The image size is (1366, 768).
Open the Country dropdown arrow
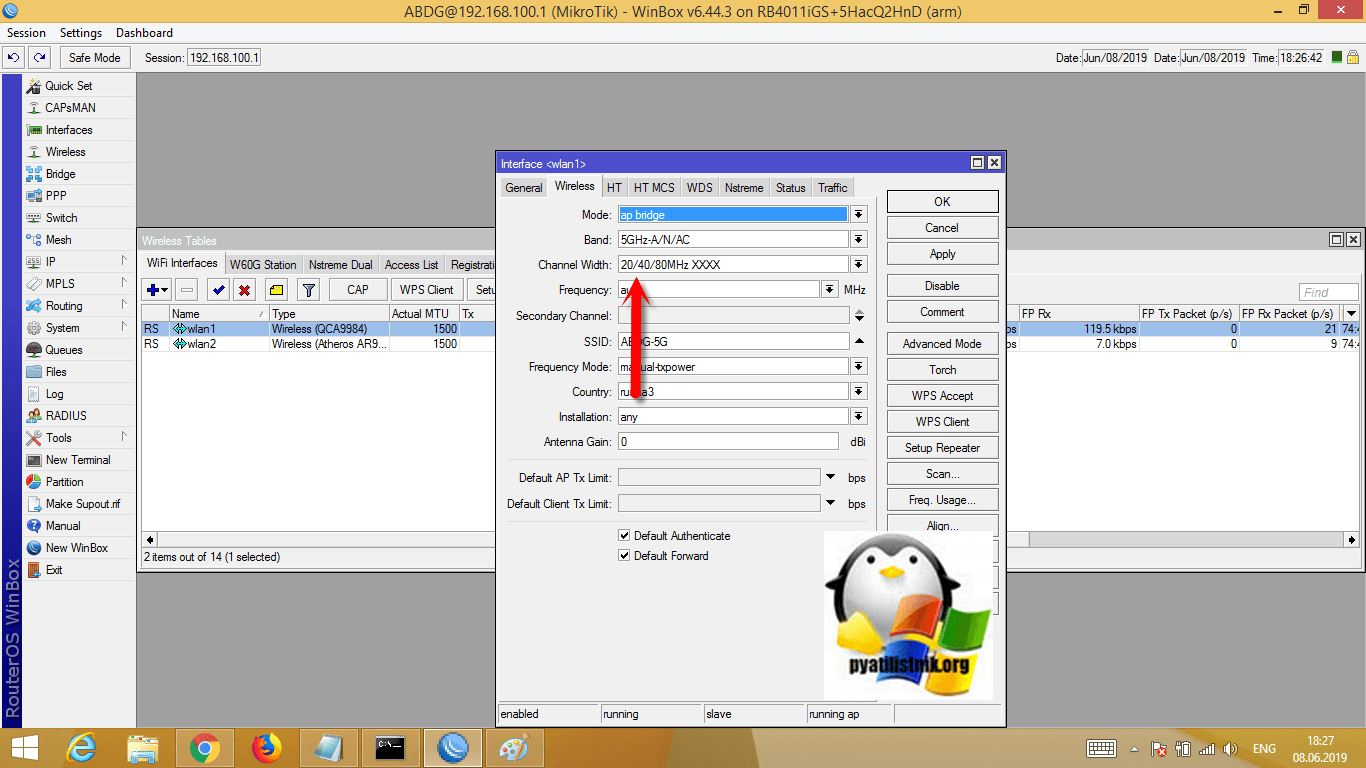click(858, 392)
